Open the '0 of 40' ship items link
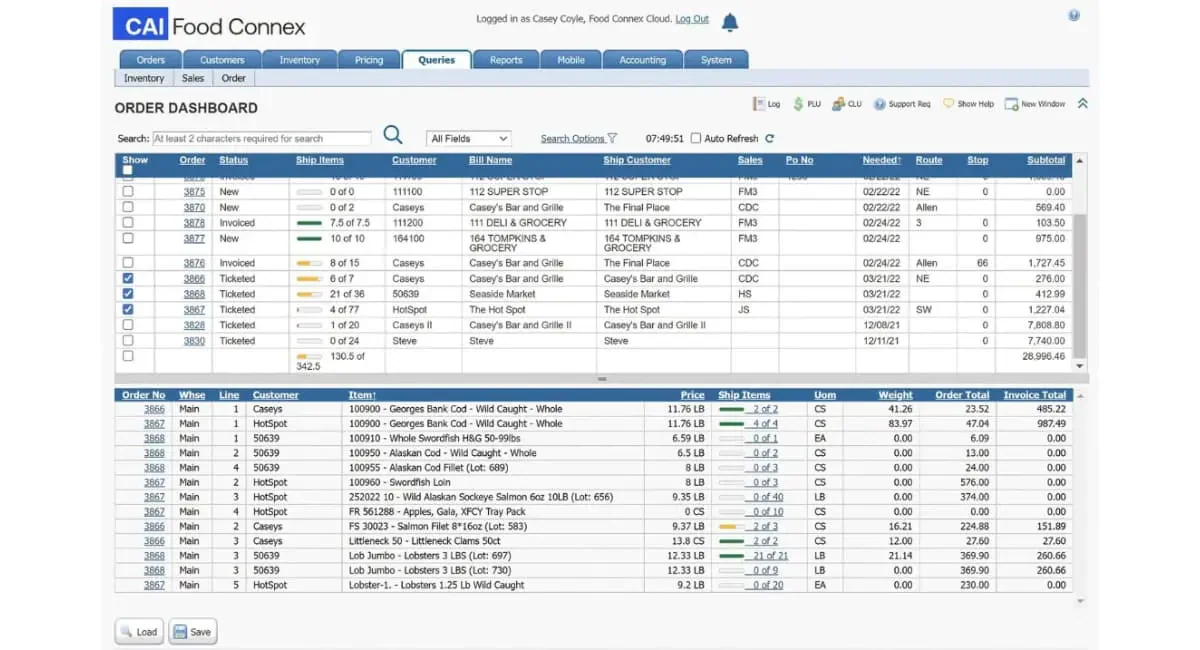This screenshot has width=1200, height=650. click(x=768, y=497)
